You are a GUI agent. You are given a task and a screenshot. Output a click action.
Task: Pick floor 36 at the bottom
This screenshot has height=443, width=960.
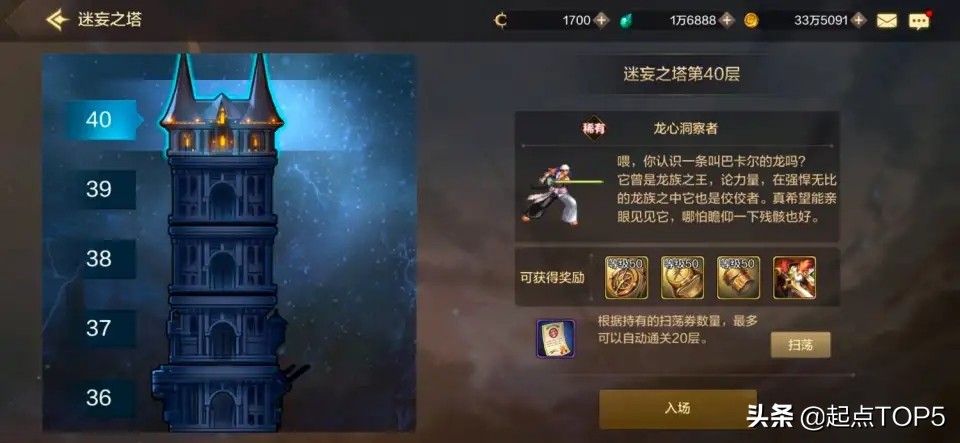[x=101, y=398]
